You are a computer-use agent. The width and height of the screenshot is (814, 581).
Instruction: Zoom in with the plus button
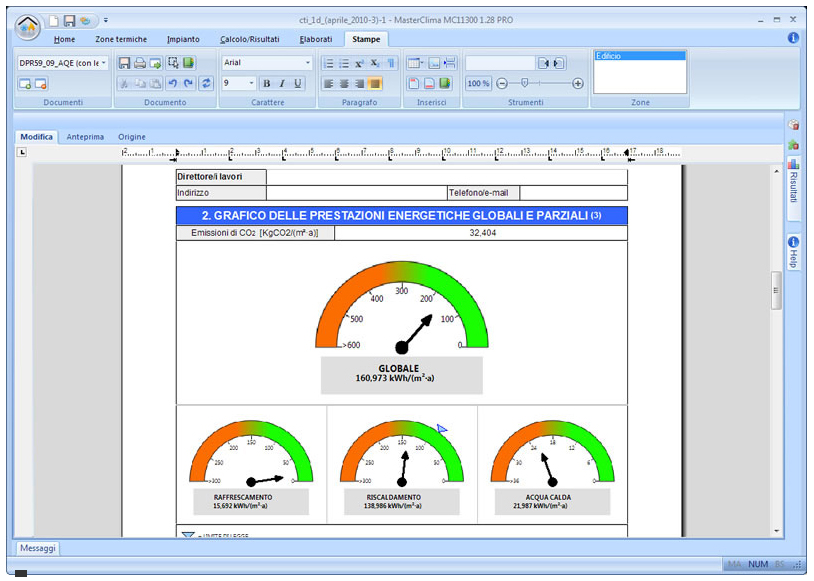tap(577, 83)
